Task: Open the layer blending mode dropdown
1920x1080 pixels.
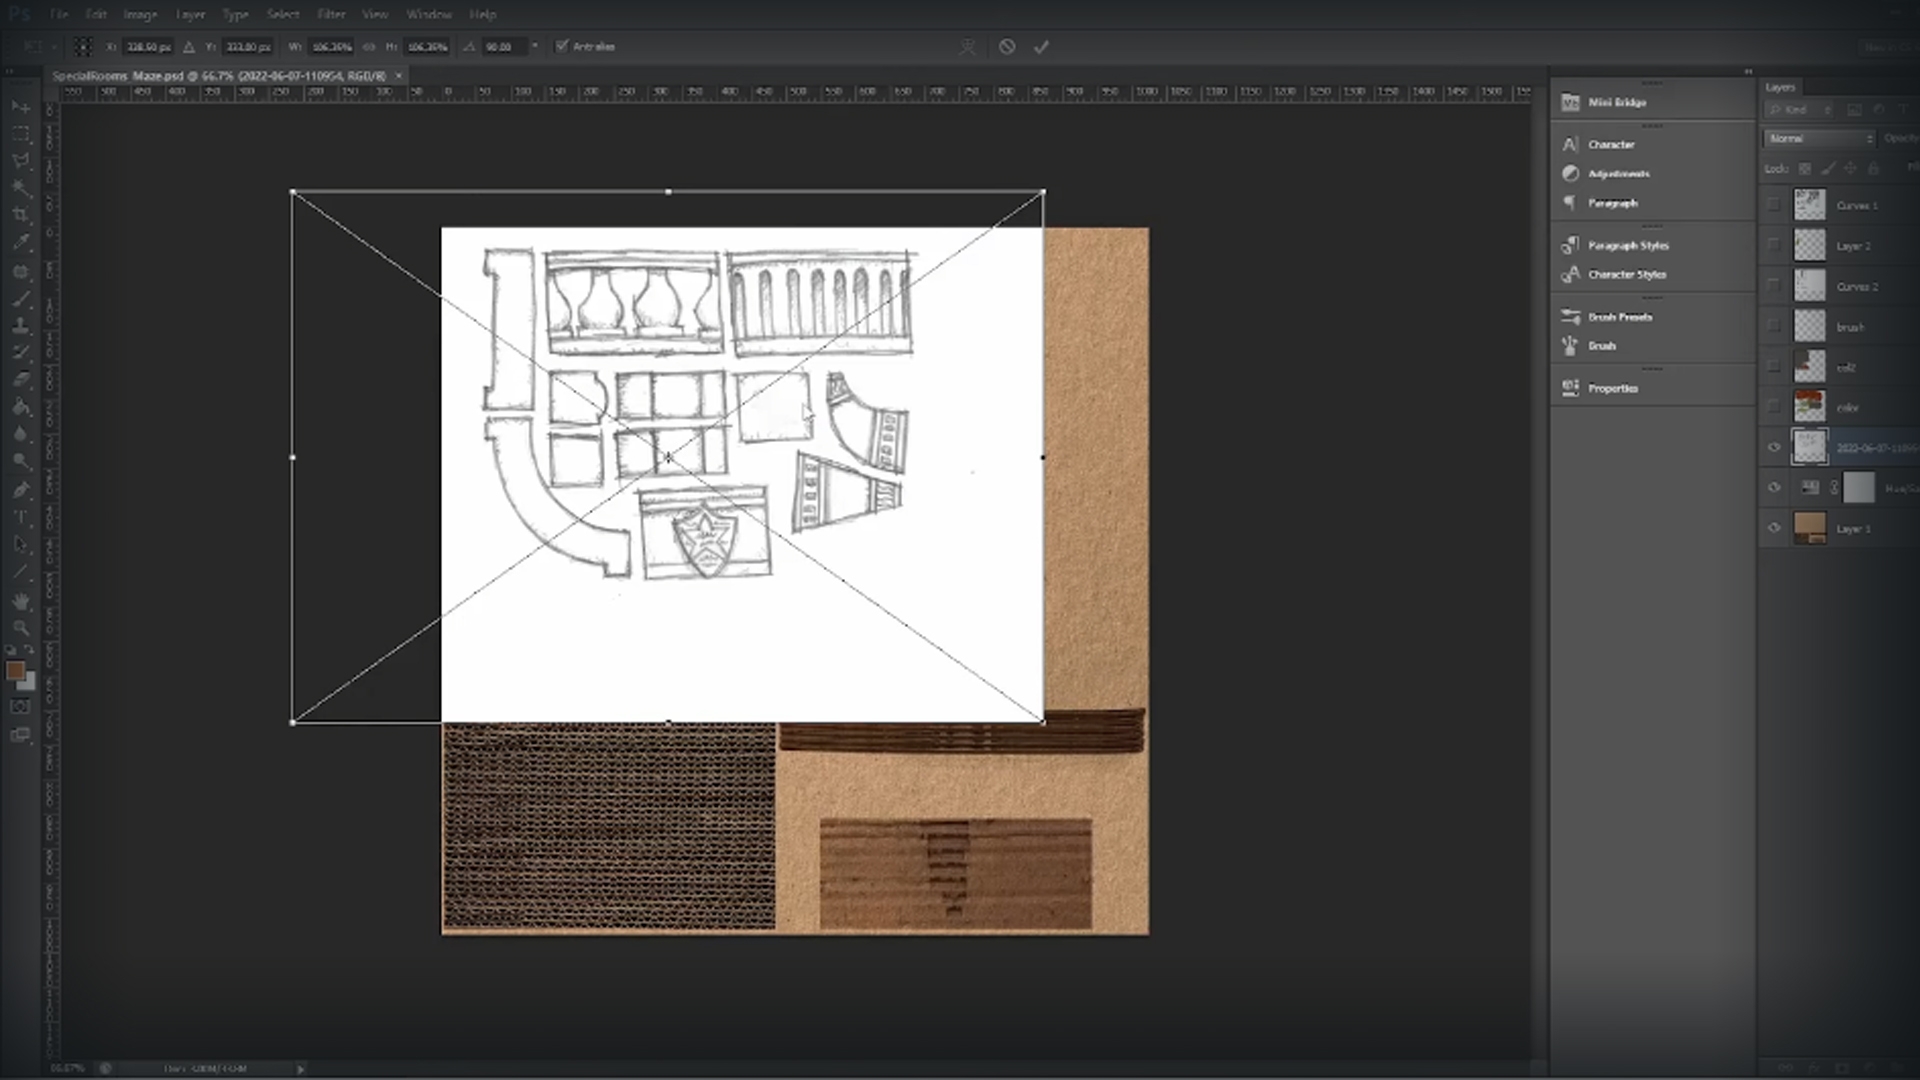Action: tap(1815, 138)
